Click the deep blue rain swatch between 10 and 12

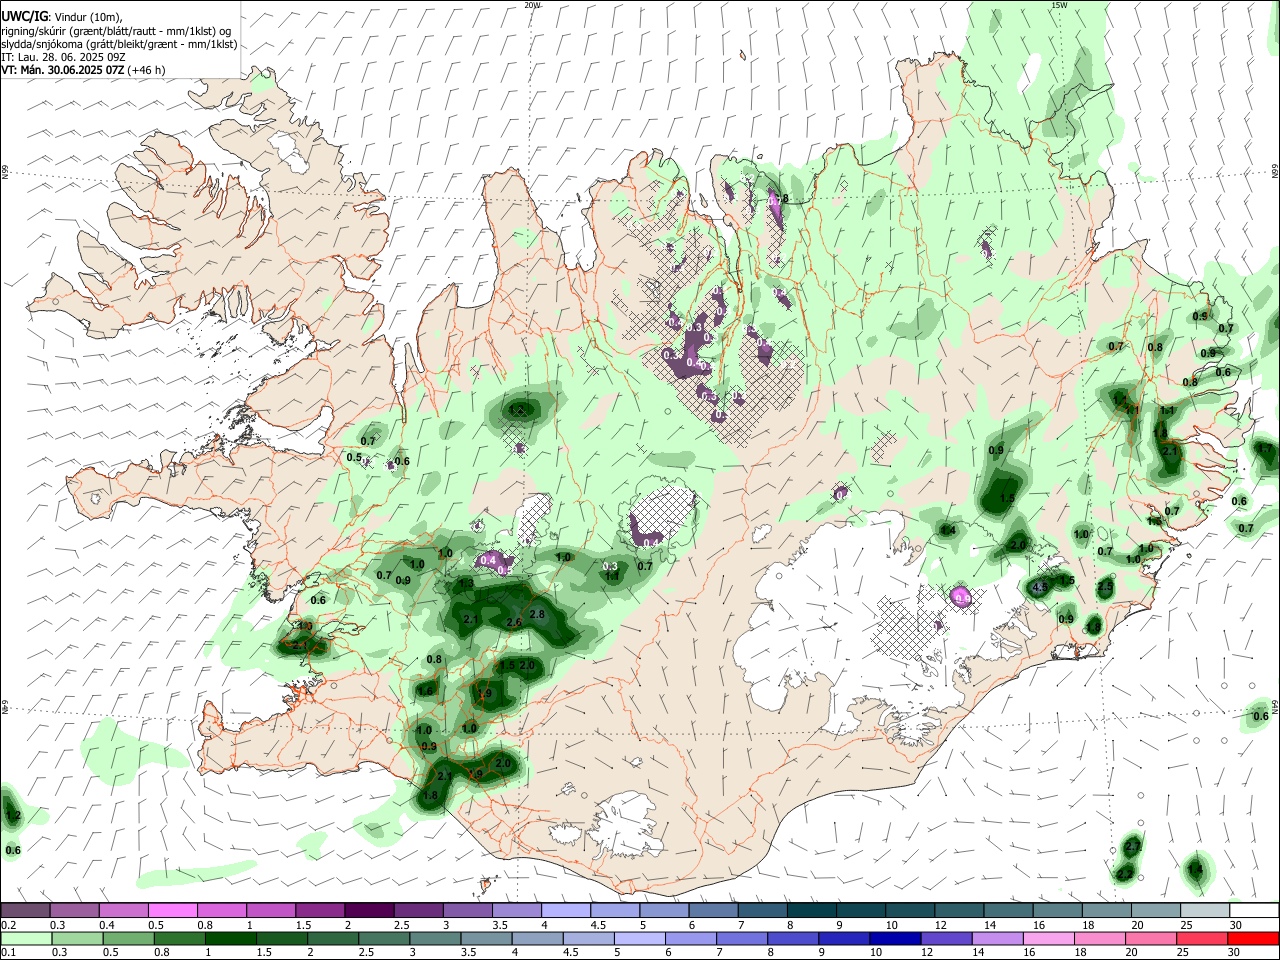pos(894,938)
